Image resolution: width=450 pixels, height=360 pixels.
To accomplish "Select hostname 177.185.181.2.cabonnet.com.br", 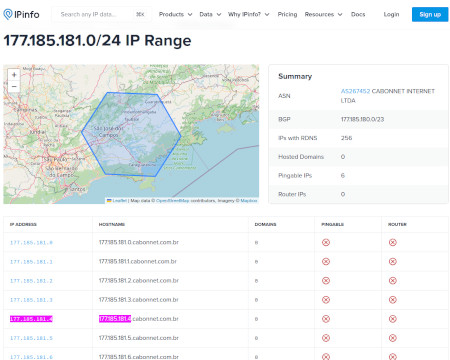I will click(139, 280).
